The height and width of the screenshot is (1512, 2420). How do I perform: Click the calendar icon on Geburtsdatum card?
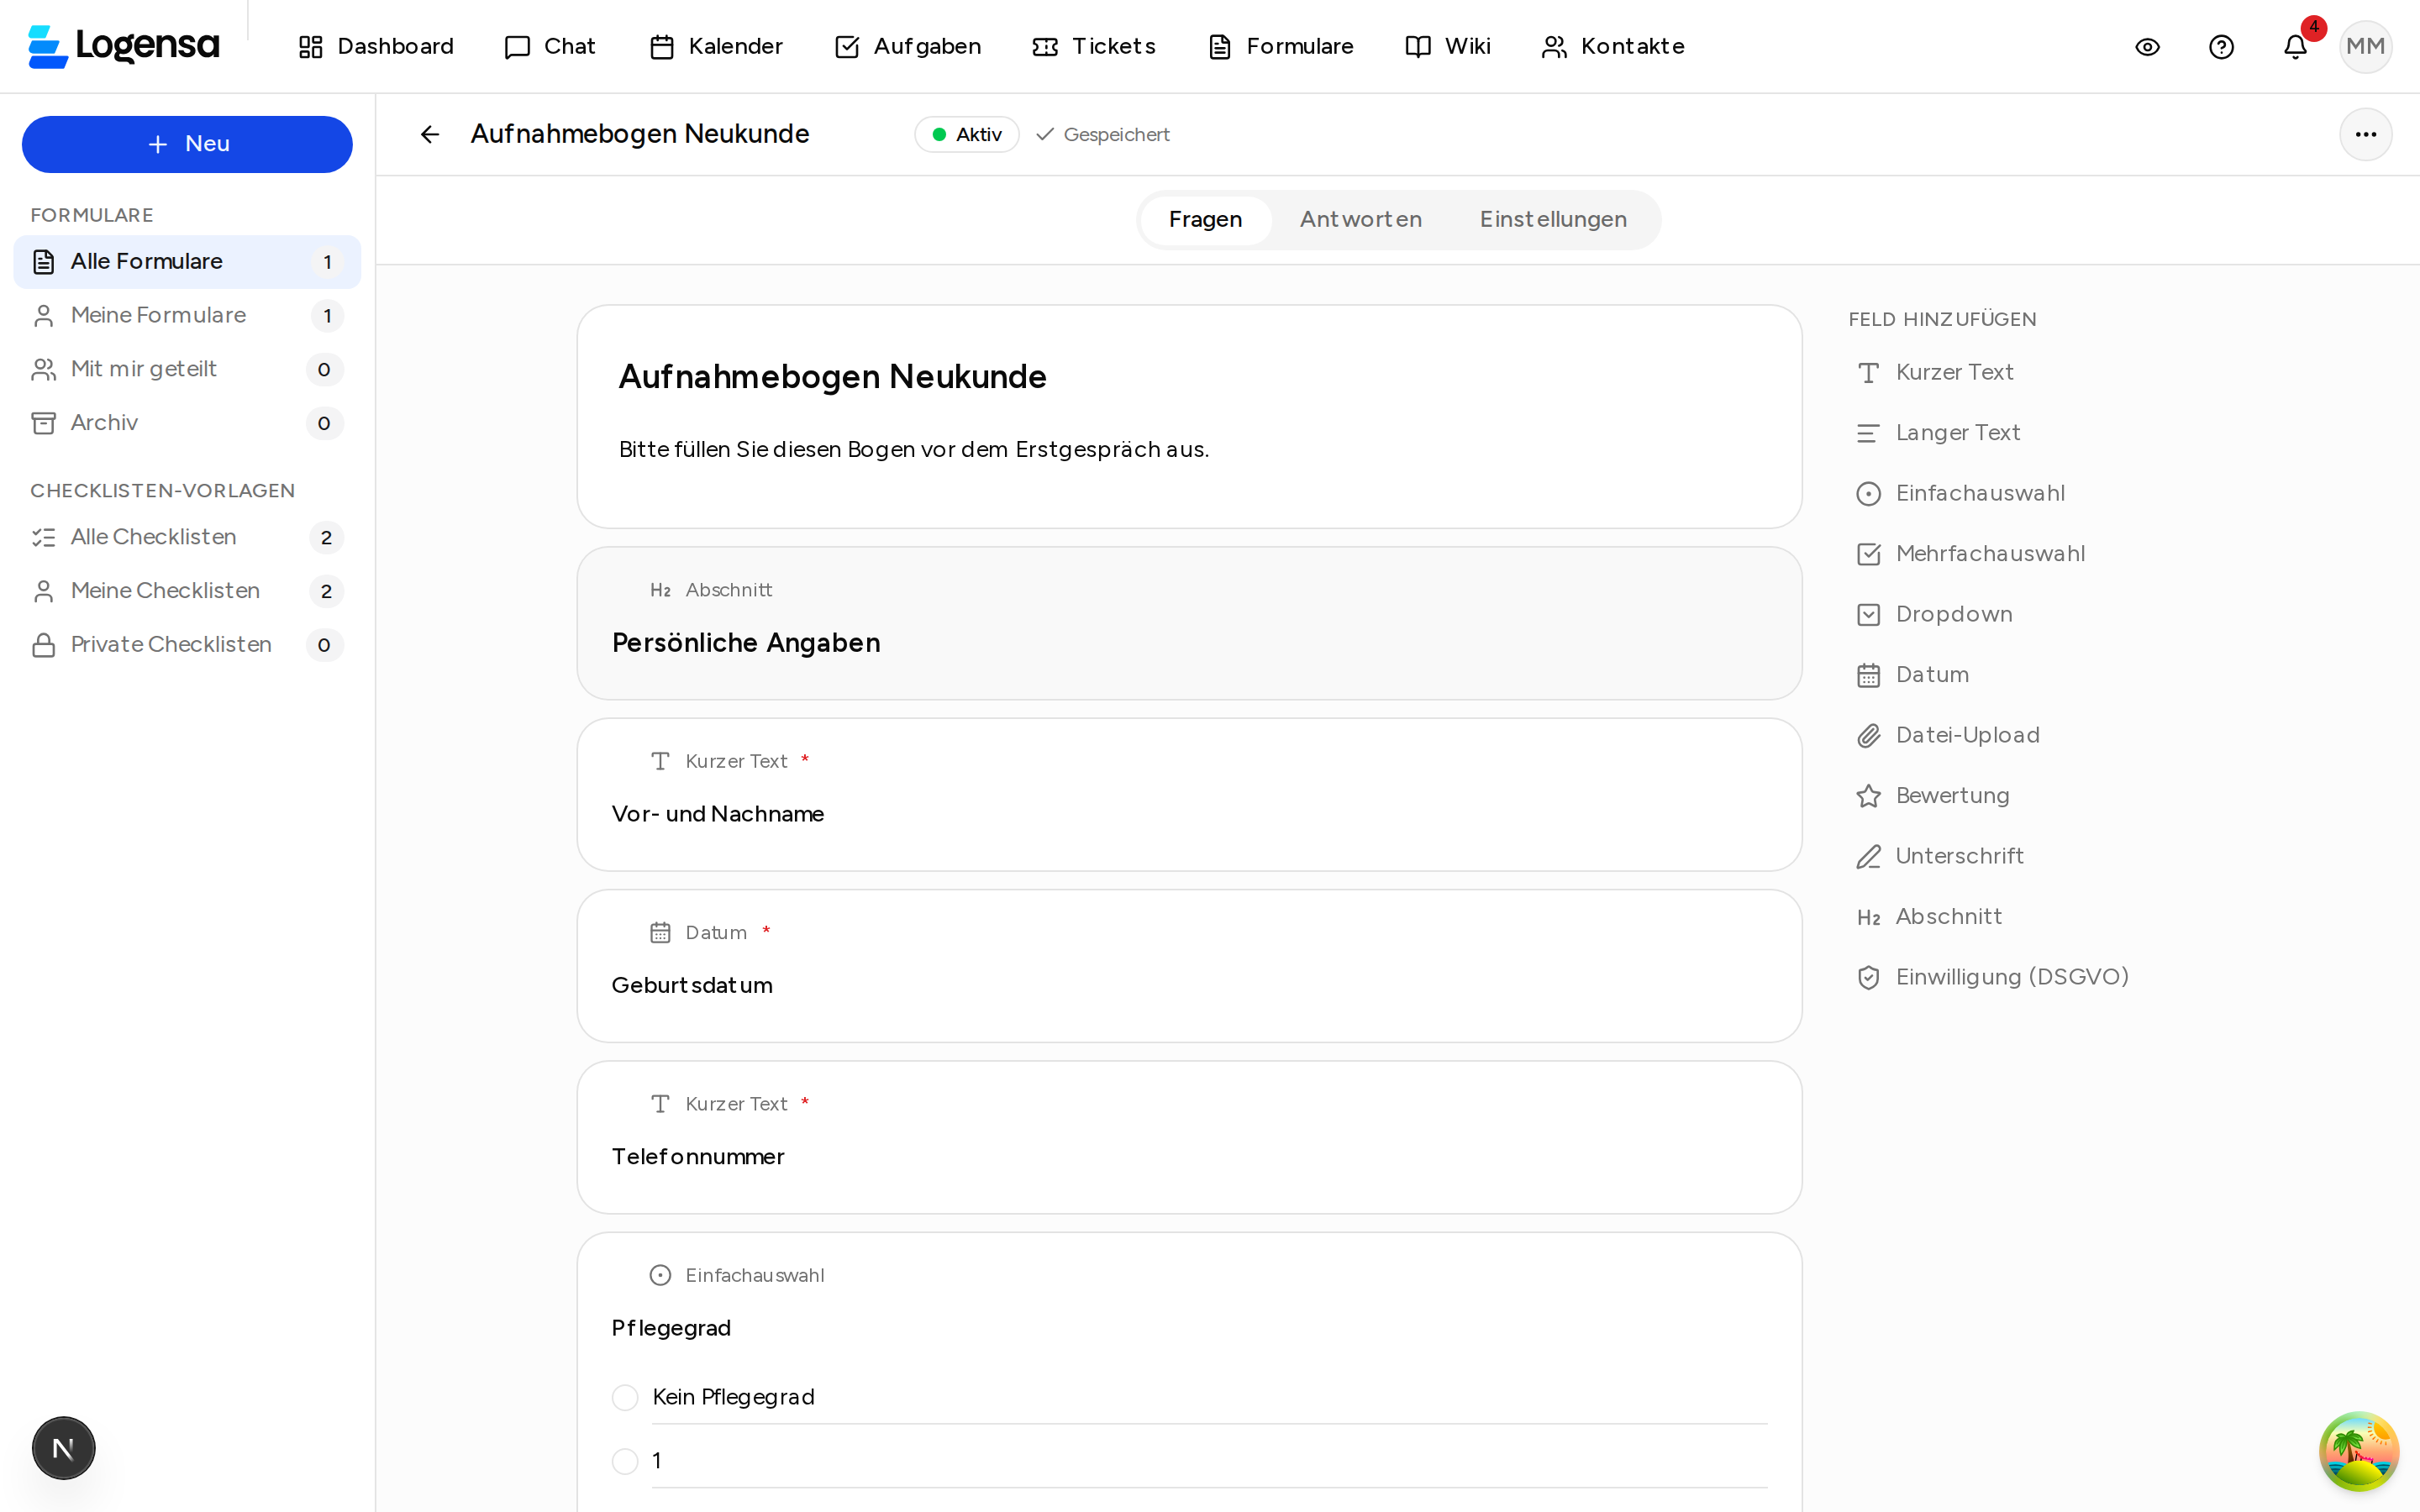pyautogui.click(x=660, y=933)
